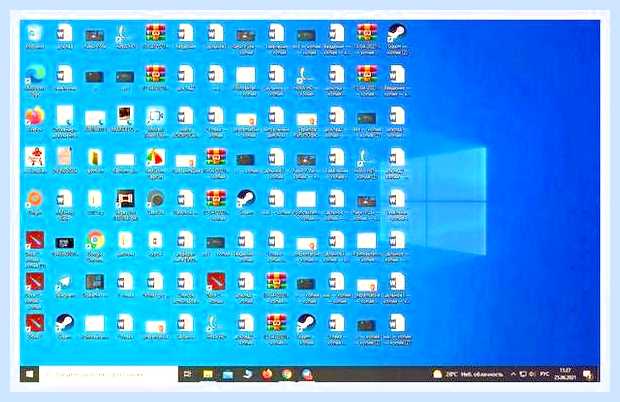Launch Firefox from the taskbar
Image resolution: width=620 pixels, height=402 pixels.
[268, 374]
